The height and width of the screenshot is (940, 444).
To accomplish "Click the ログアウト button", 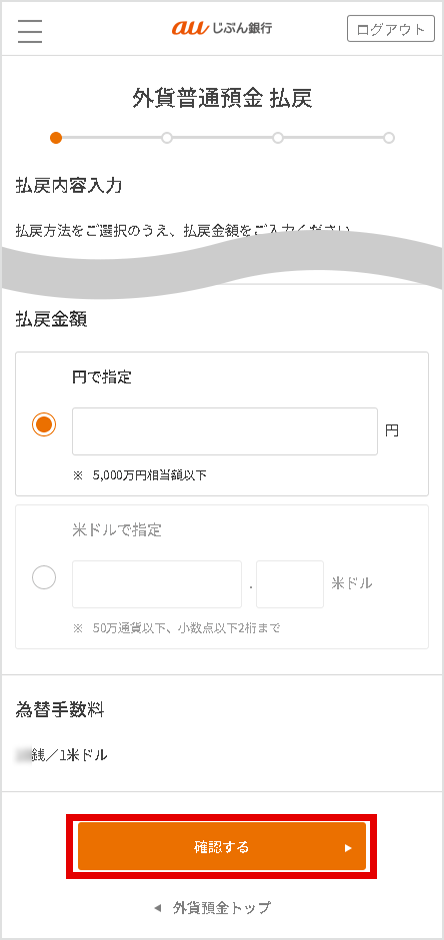I will pos(391,29).
